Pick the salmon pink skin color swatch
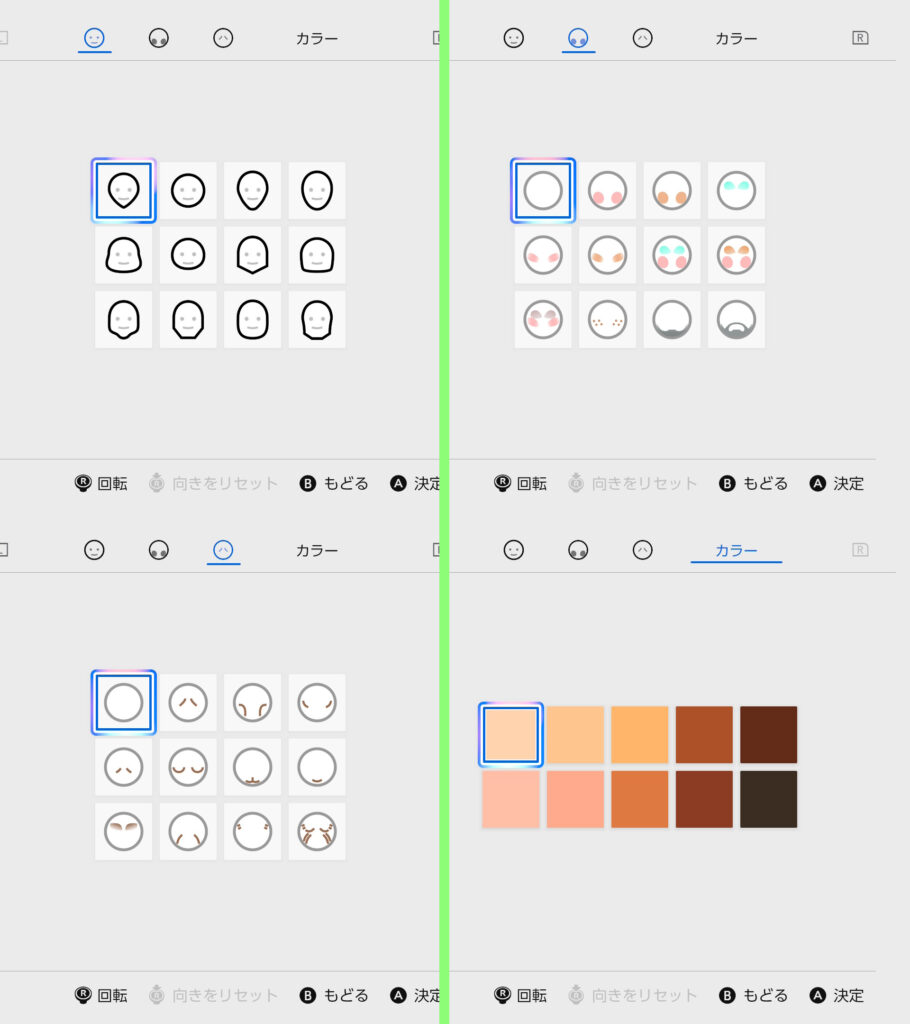The image size is (910, 1024). (575, 799)
